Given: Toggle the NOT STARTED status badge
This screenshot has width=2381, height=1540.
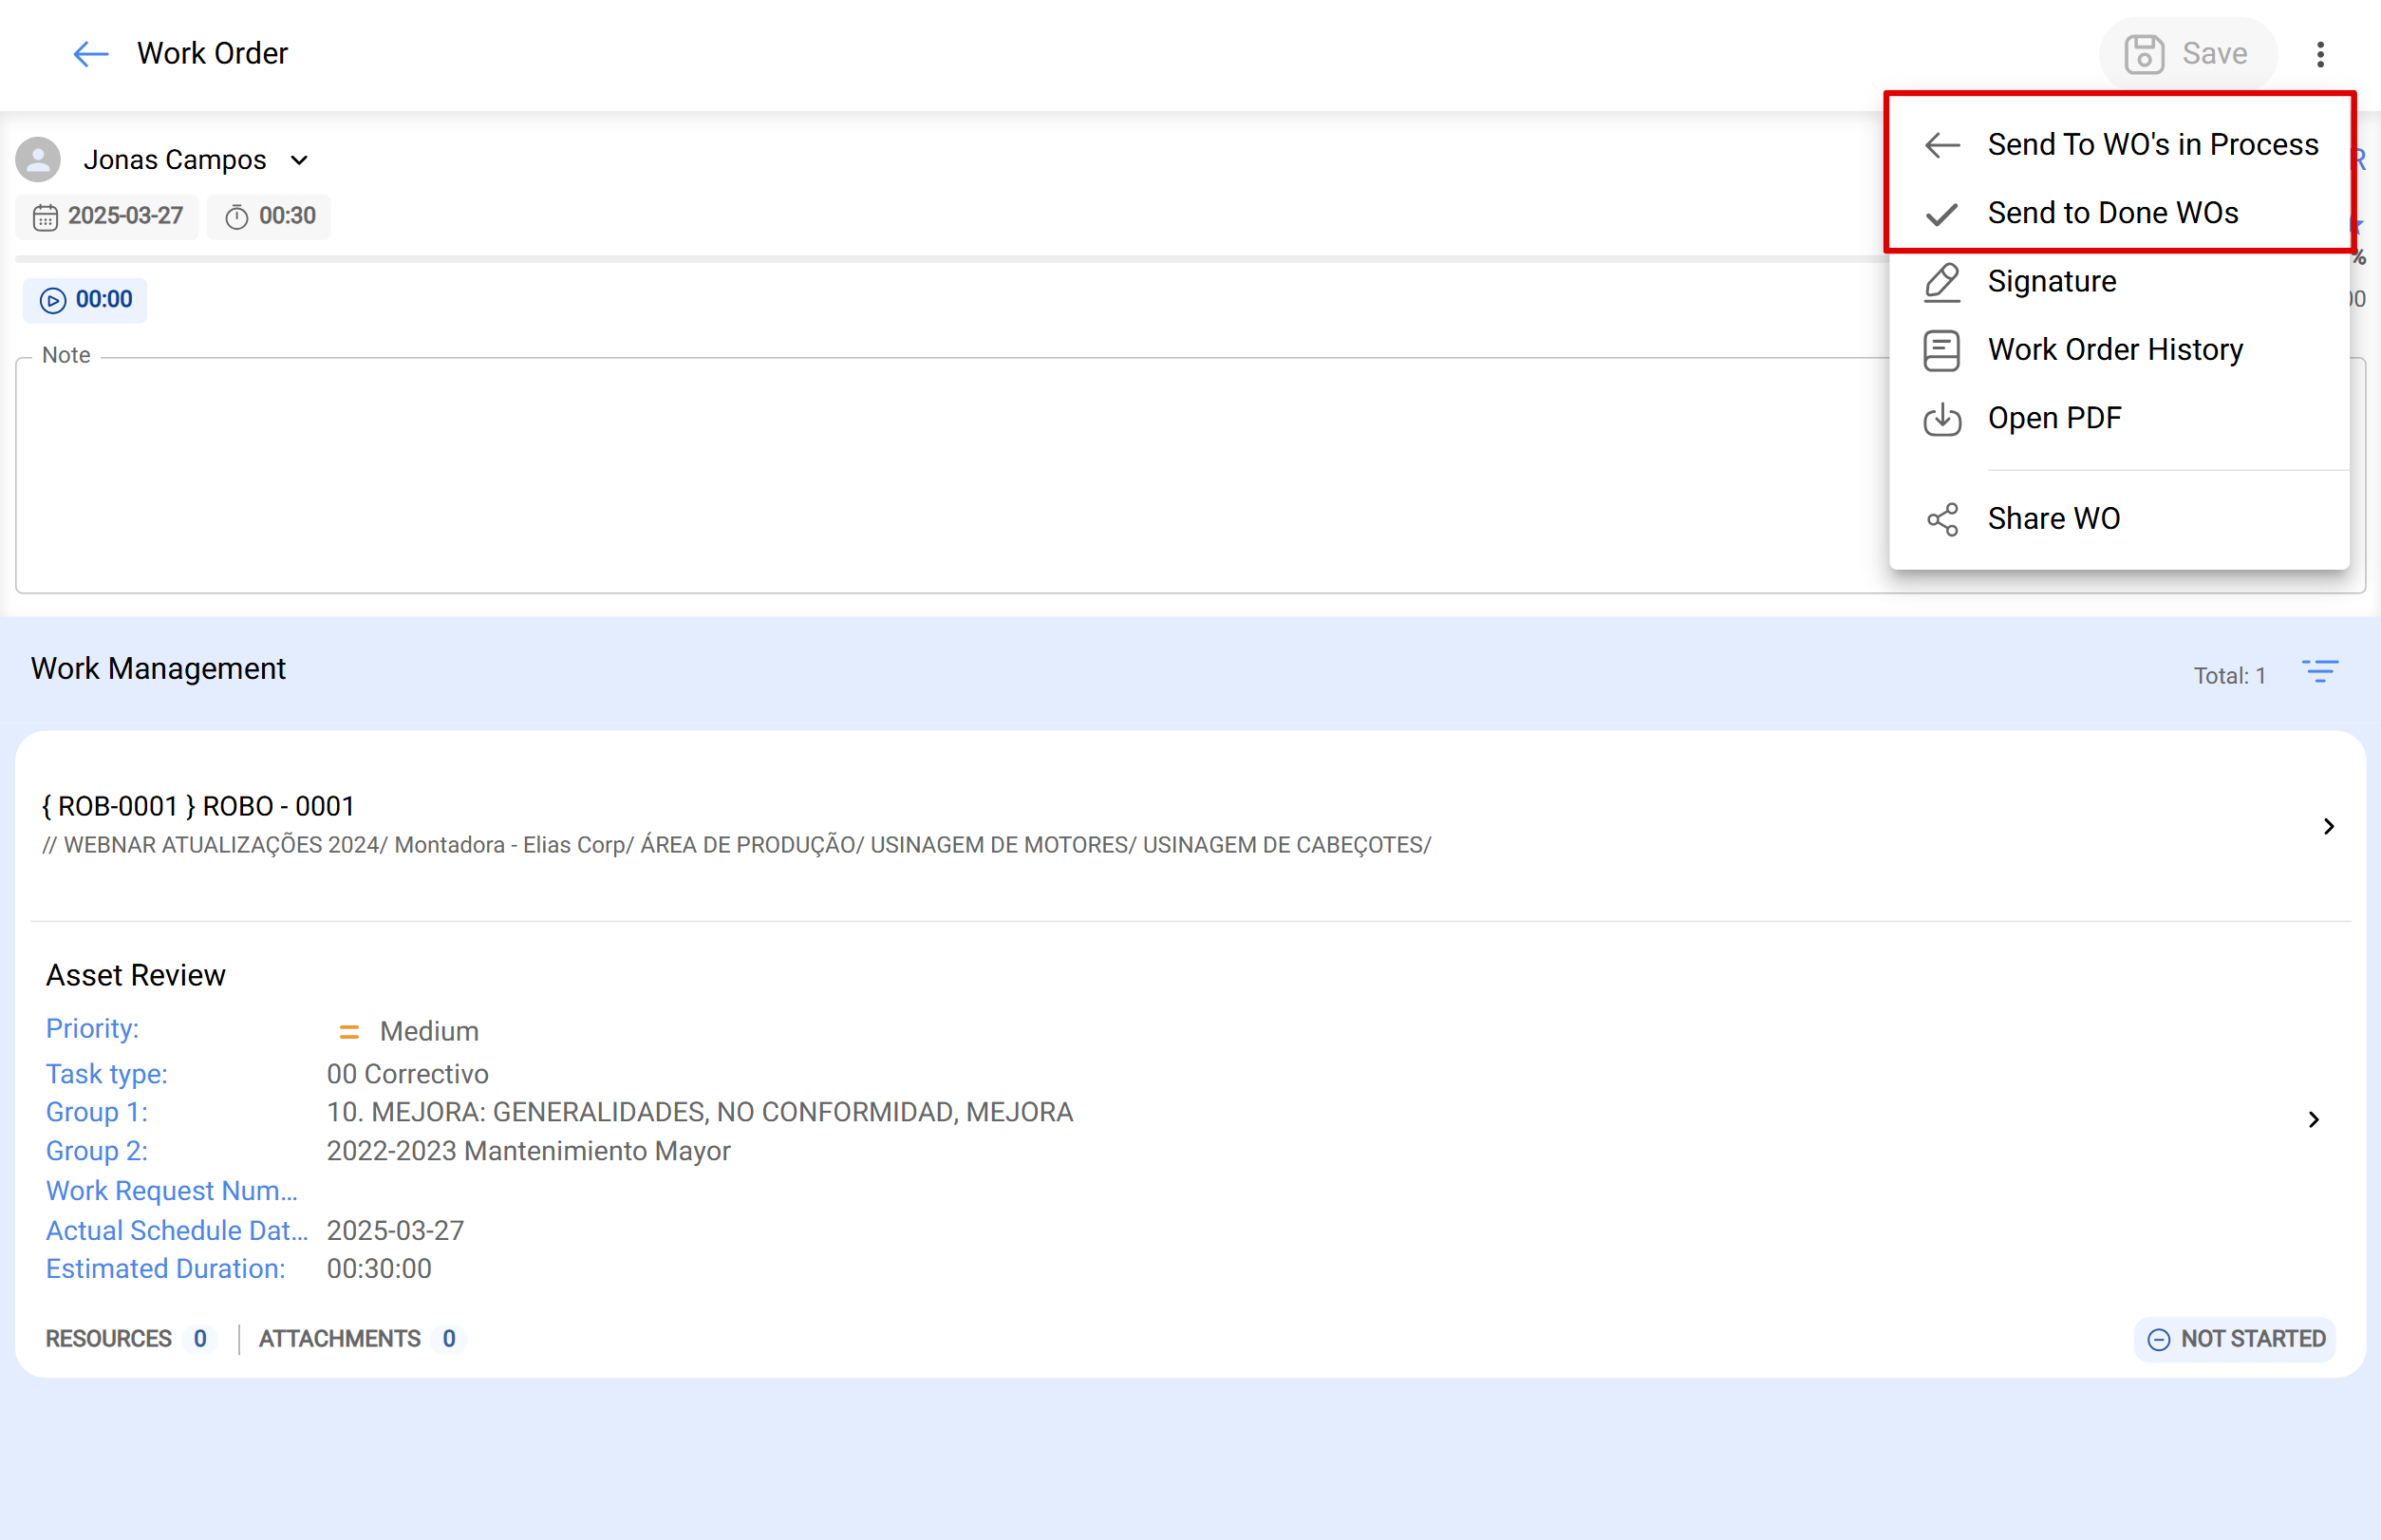Looking at the screenshot, I should click(2234, 1339).
